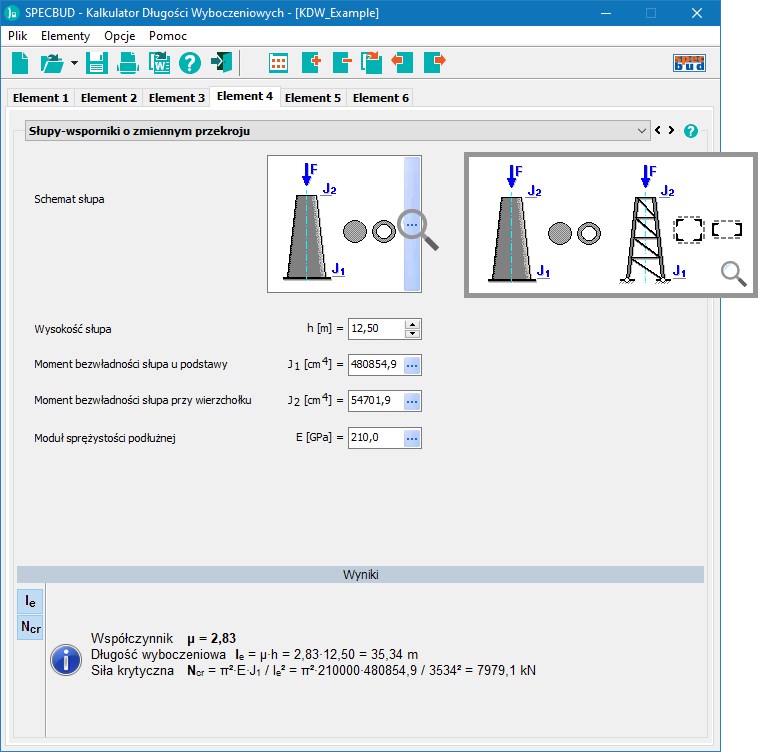Increase column height h with up arrow
Screen dimensions: 758x752
click(413, 324)
